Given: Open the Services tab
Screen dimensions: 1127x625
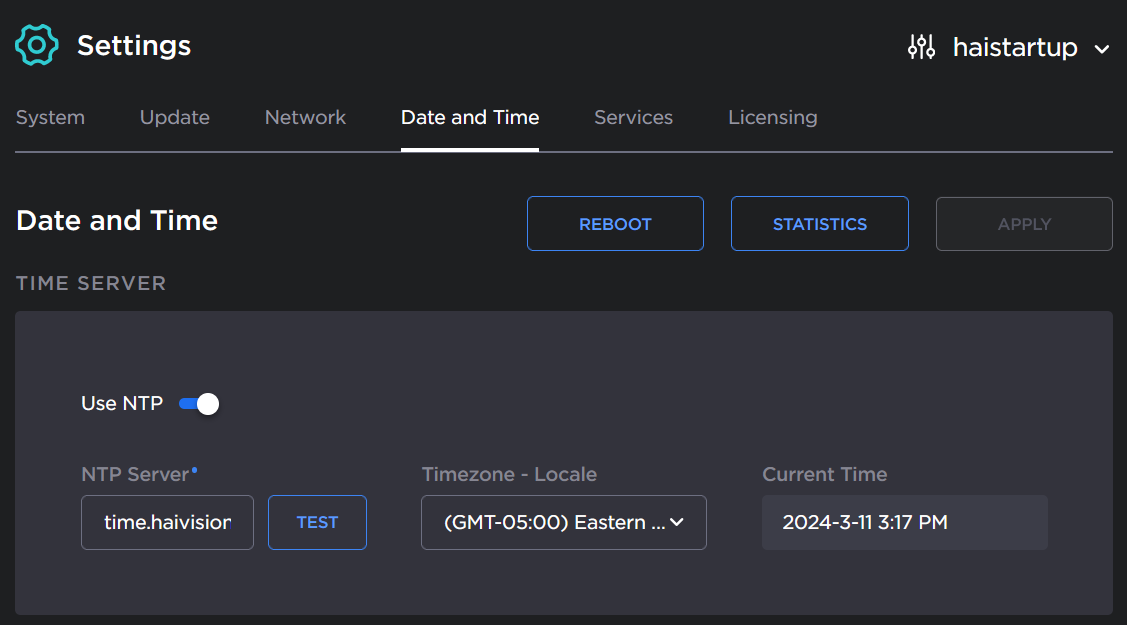Looking at the screenshot, I should pyautogui.click(x=633, y=118).
